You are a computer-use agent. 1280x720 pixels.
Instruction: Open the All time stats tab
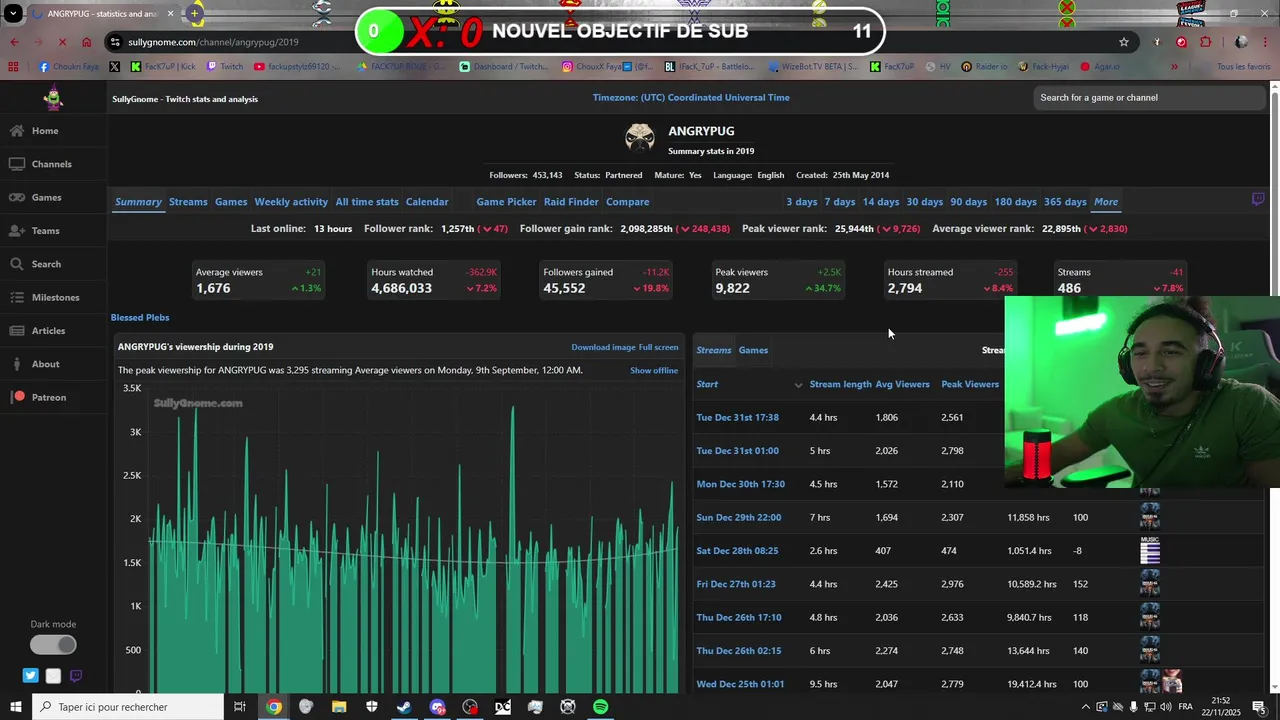point(367,202)
